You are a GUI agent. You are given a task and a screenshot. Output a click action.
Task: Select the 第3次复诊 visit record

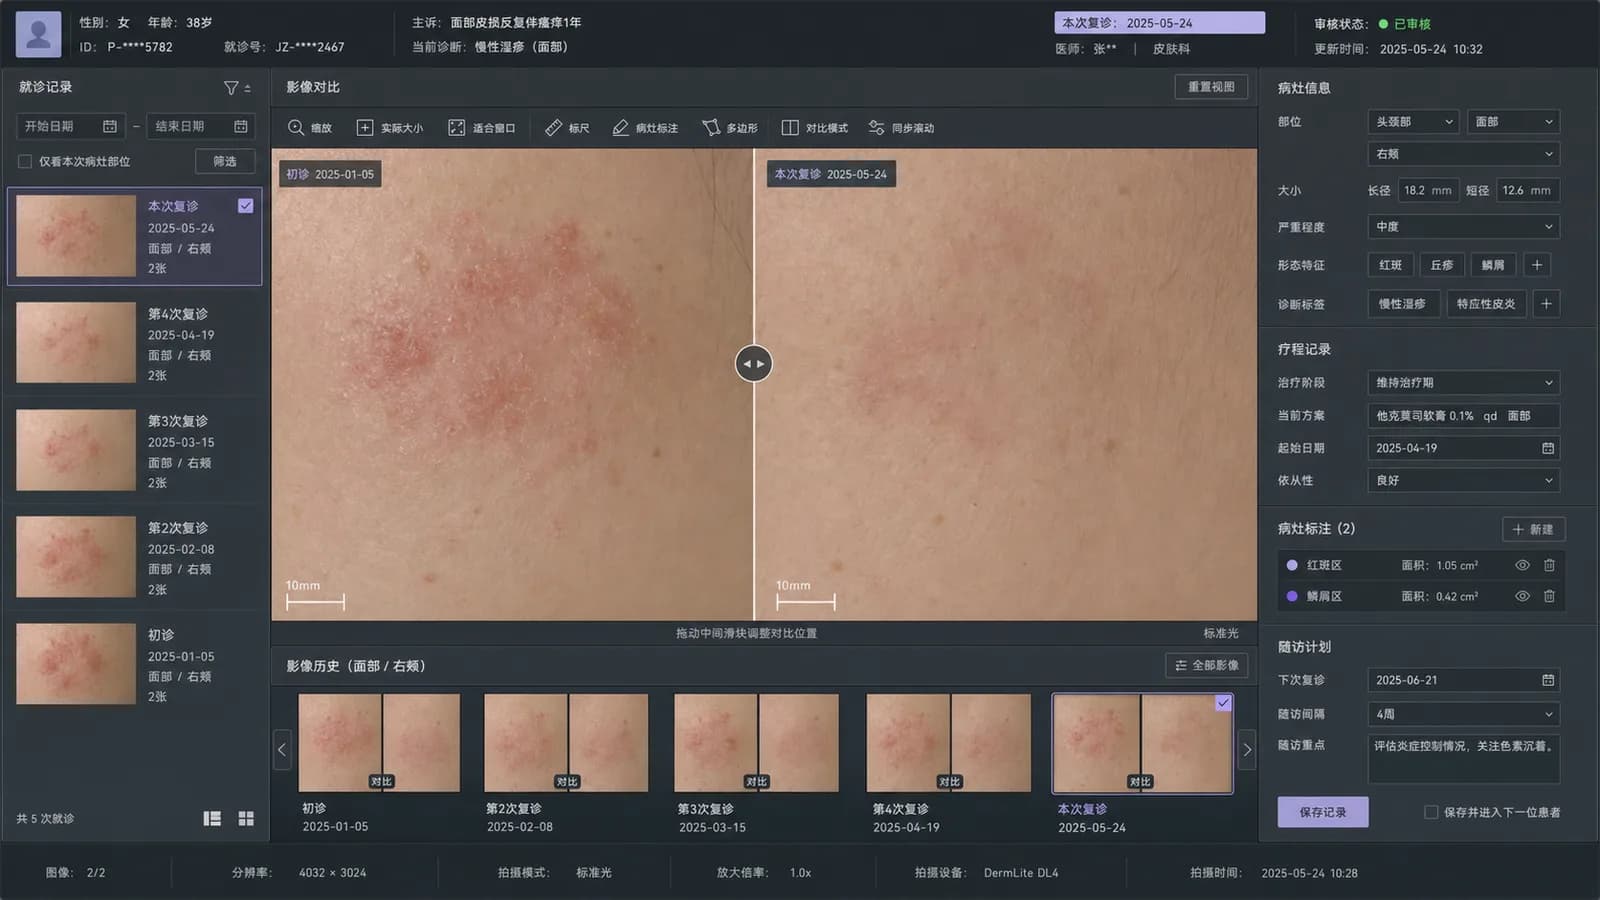click(135, 450)
